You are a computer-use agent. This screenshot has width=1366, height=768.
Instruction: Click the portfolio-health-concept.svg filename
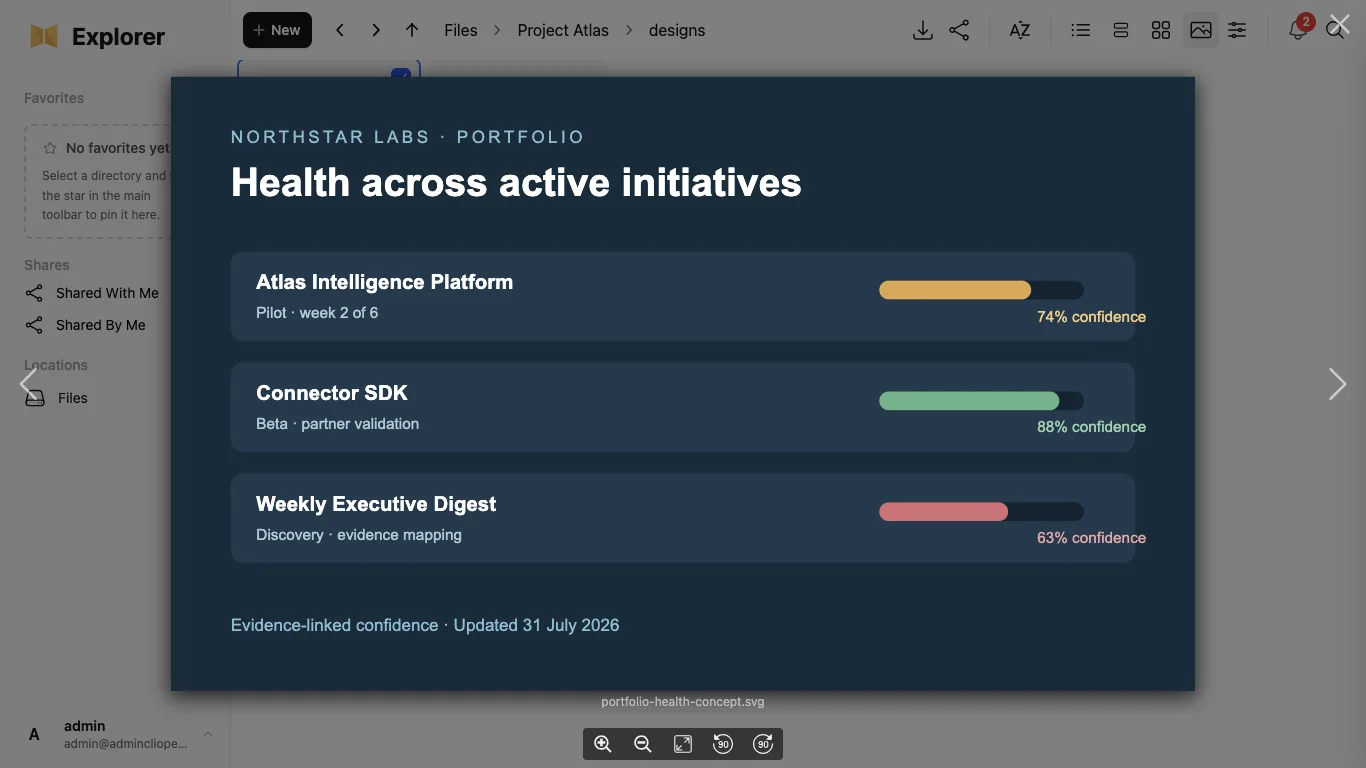[683, 702]
